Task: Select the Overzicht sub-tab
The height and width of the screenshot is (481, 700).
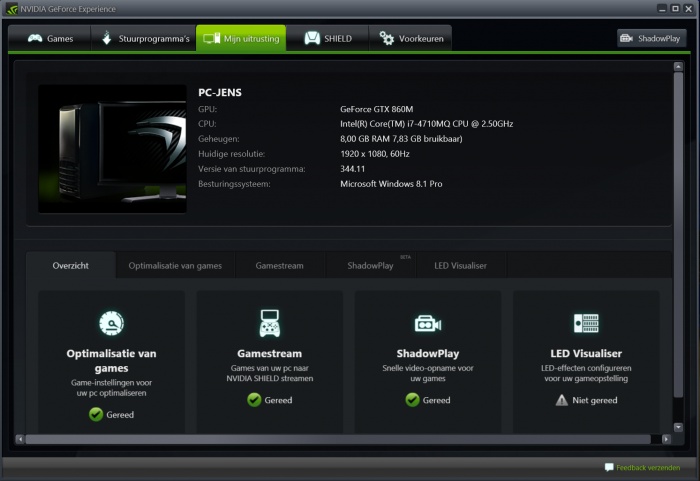Action: 71,265
